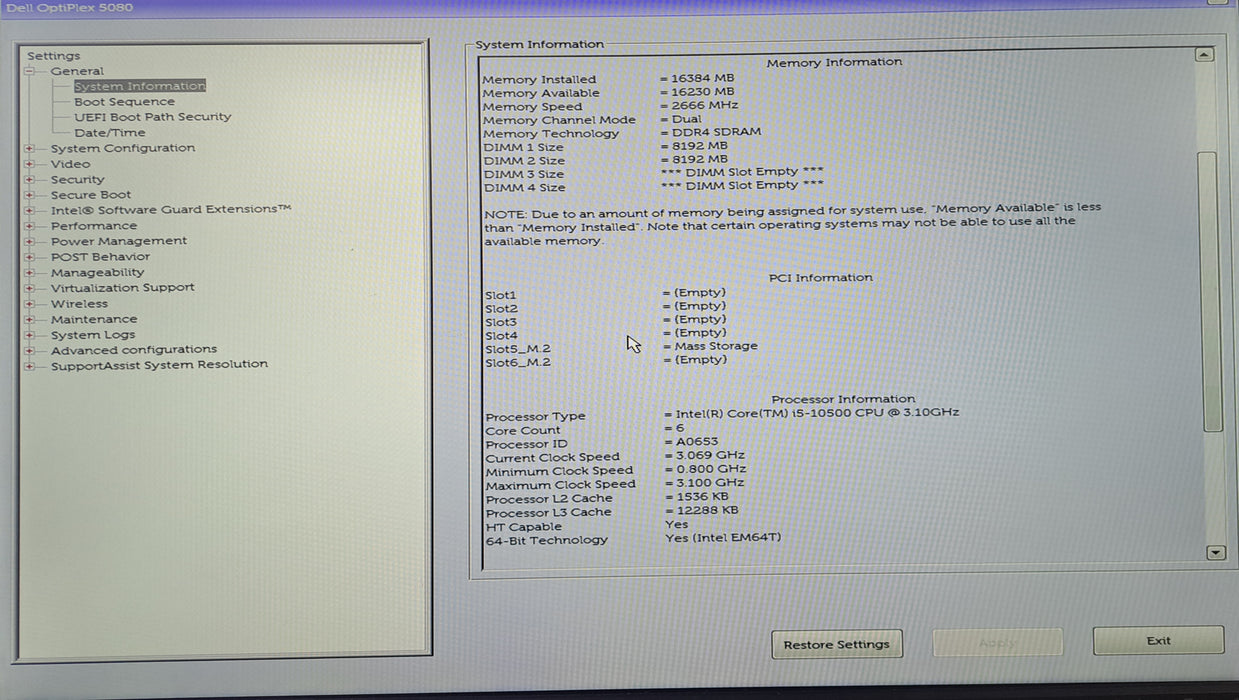Click the greyed-out Apply button
1239x700 pixels.
click(x=997, y=643)
